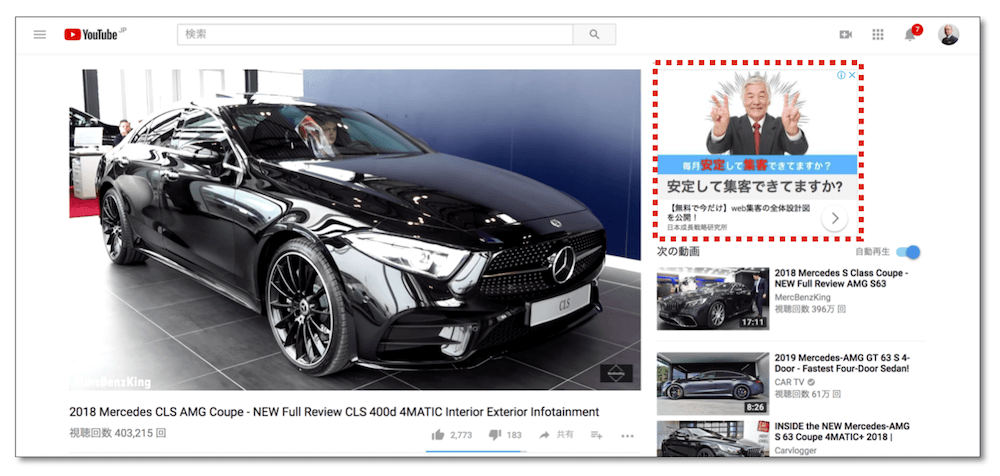Open the three-dot more actions menu
Image resolution: width=1000 pixels, height=476 pixels.
click(x=628, y=436)
